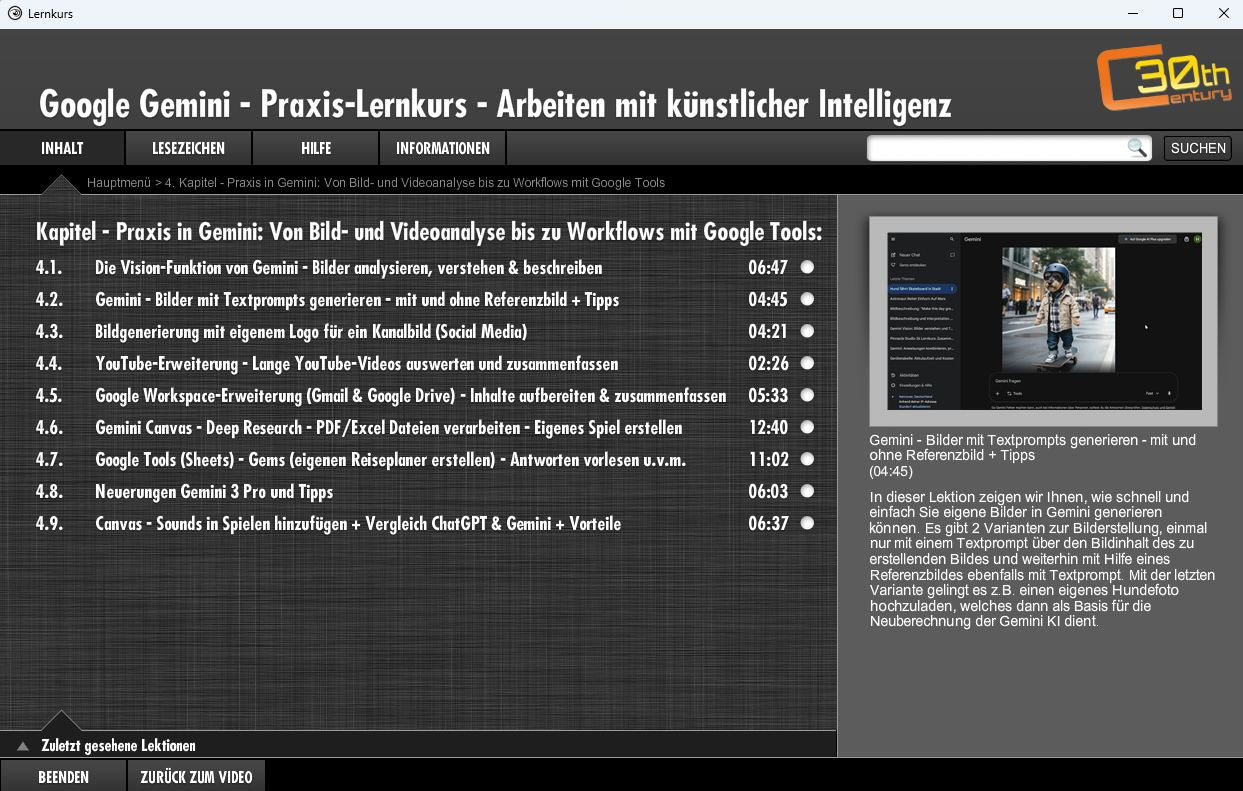Toggle the watched indicator for lesson 4.1
The width and height of the screenshot is (1243, 791).
pos(807,267)
